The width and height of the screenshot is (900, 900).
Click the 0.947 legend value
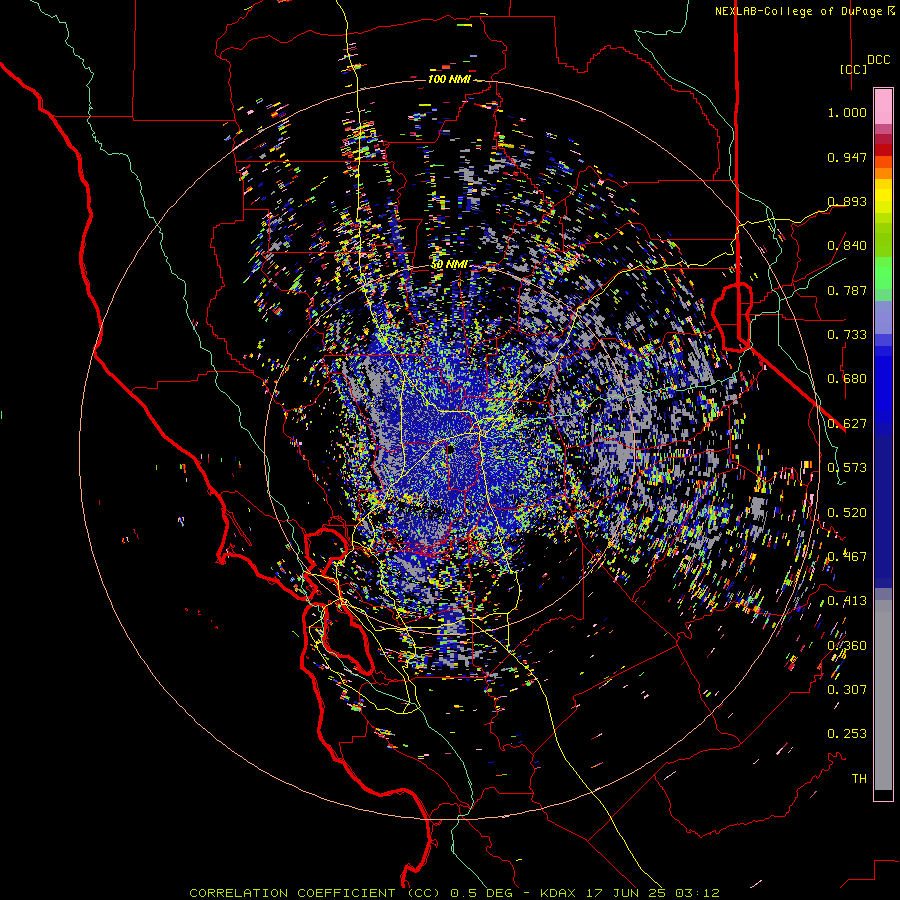click(847, 157)
